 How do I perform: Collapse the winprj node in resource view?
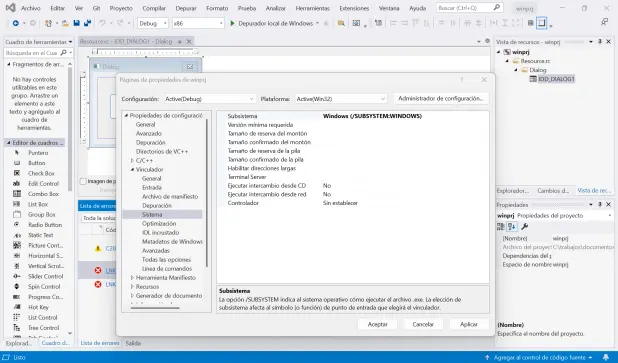coord(499,52)
